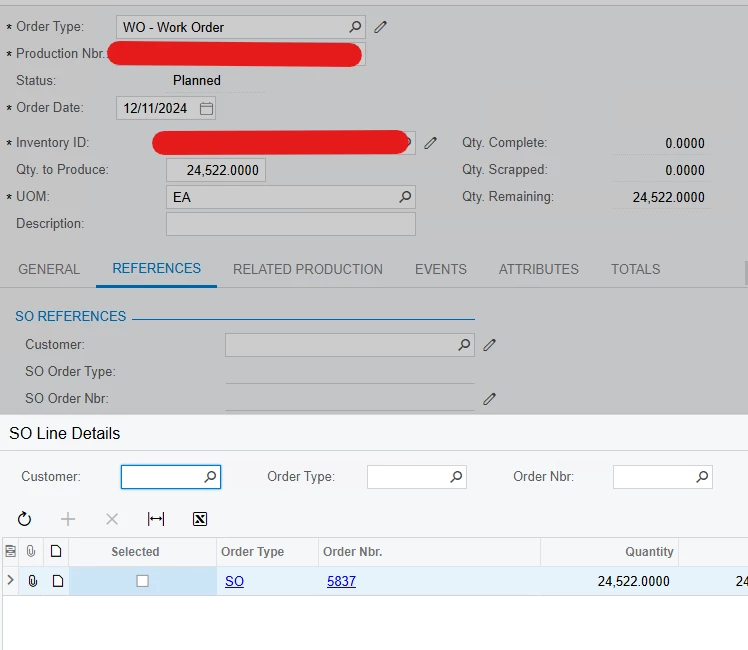Open order number 5837 link
The height and width of the screenshot is (650, 748).
341,581
